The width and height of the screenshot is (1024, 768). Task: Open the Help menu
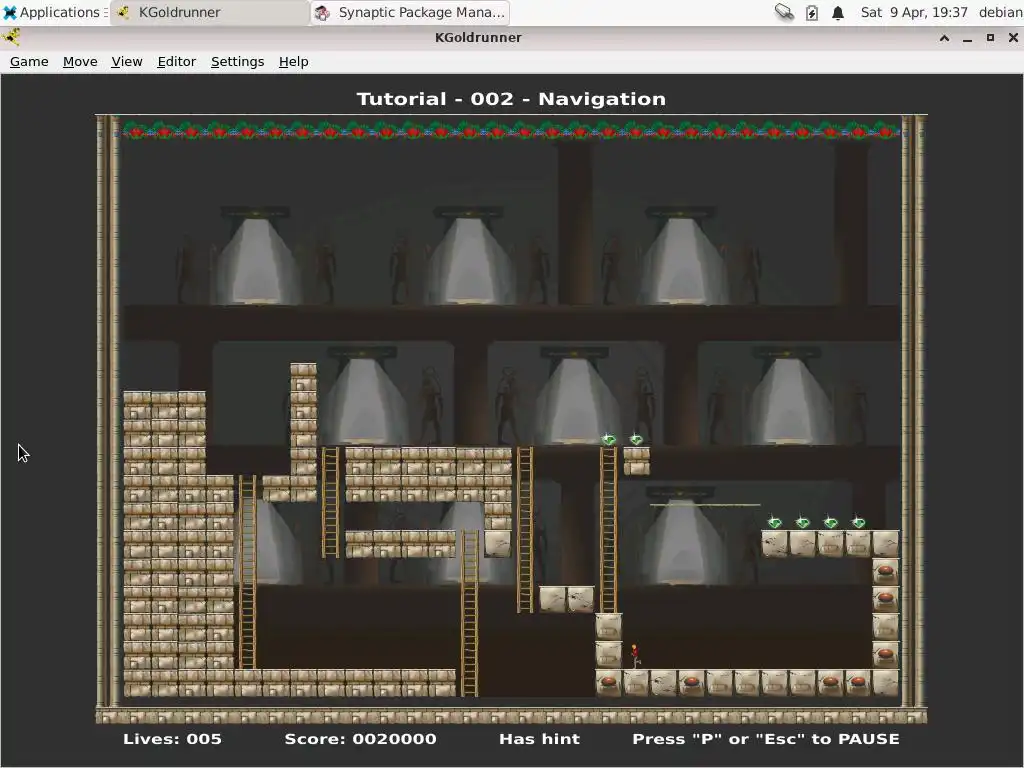[293, 61]
